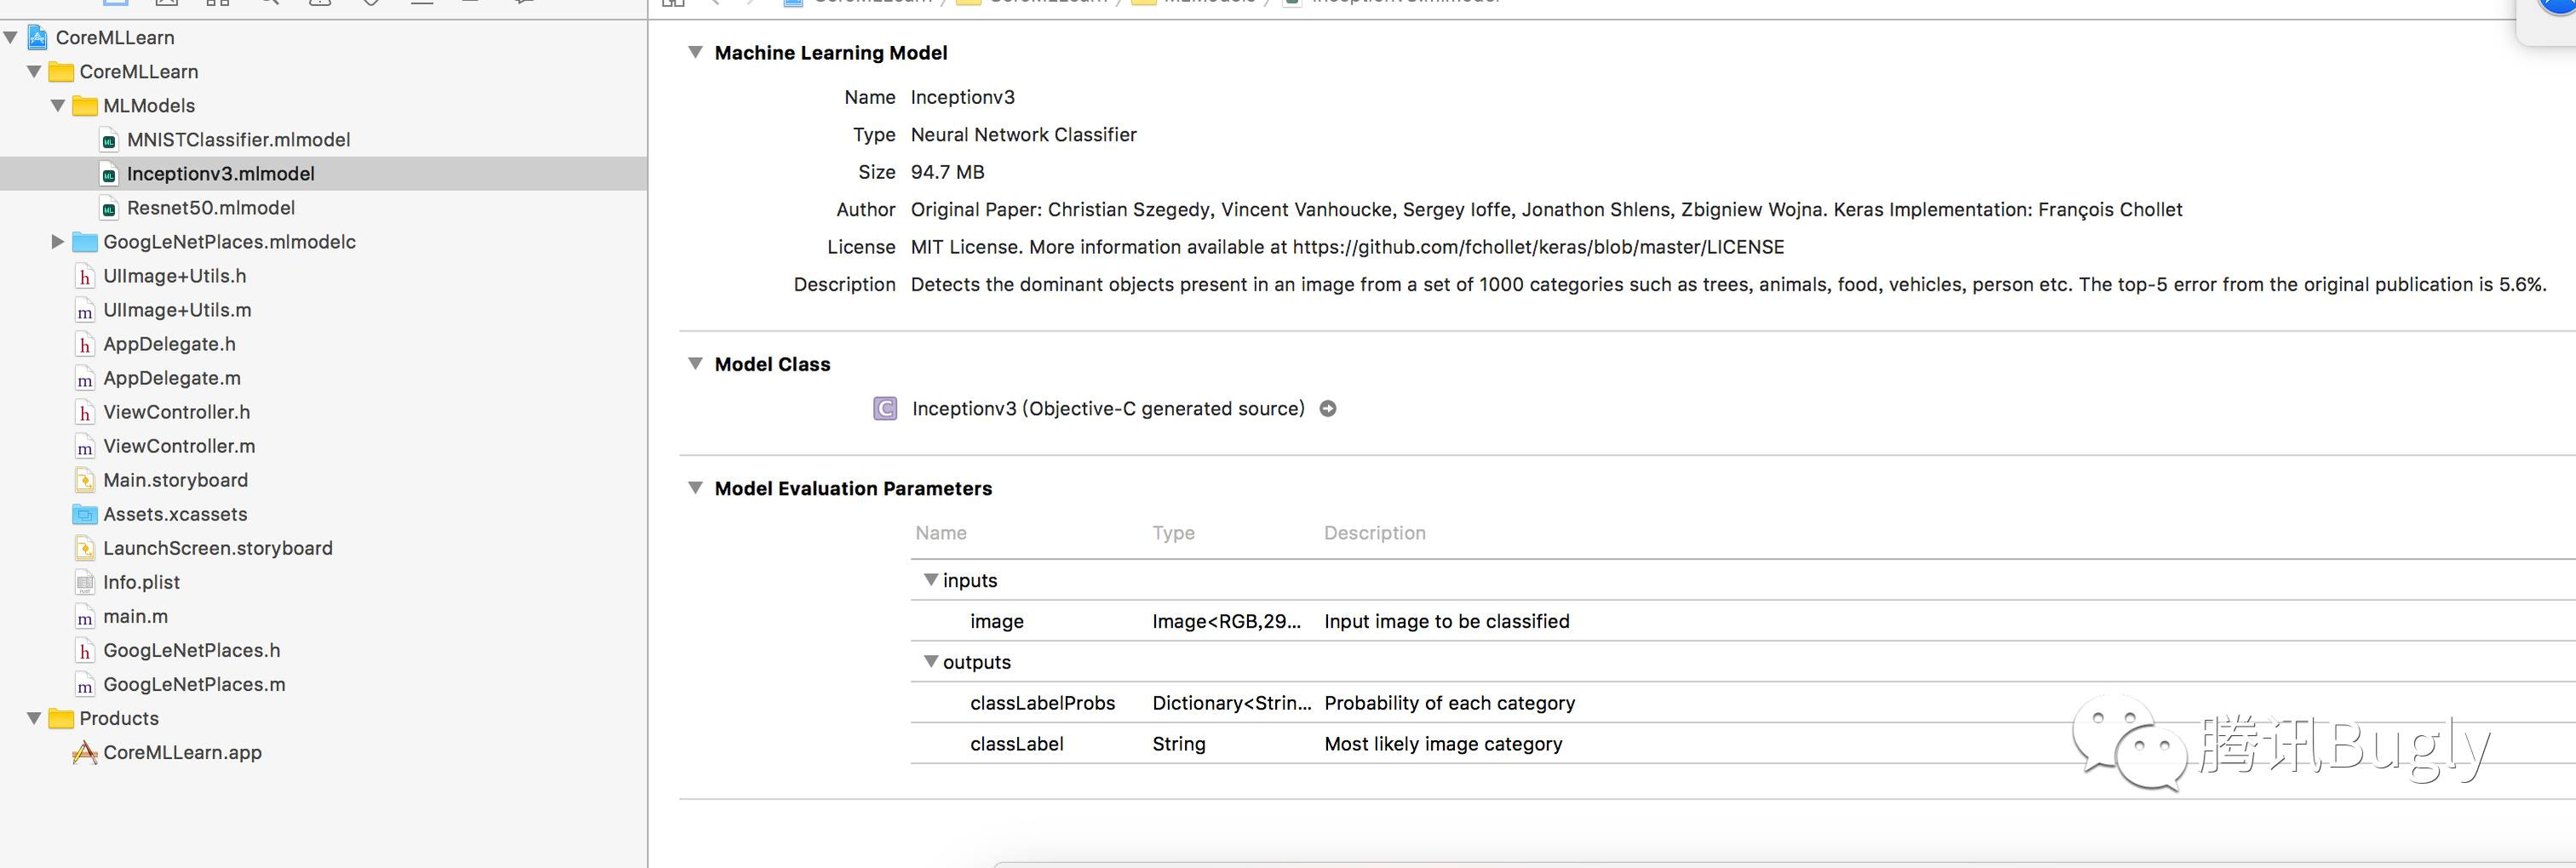Click the Assets.xcassets catalog icon
Viewport: 2576px width, 868px height.
[x=85, y=515]
